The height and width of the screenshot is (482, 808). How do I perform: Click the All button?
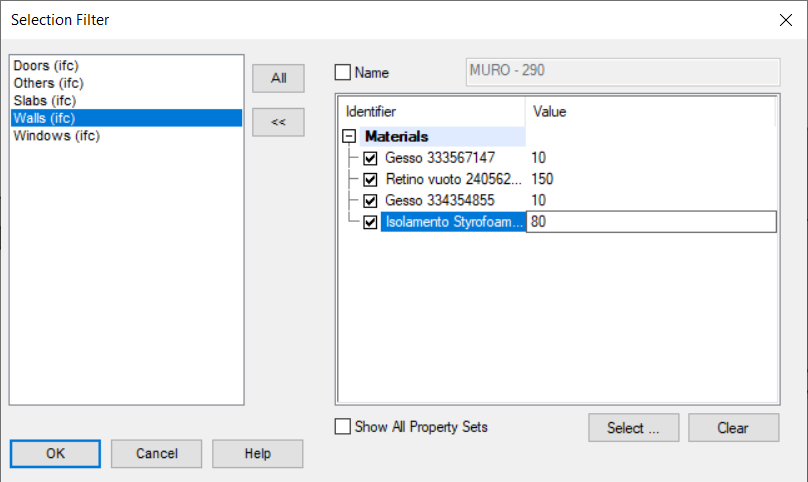(x=278, y=78)
